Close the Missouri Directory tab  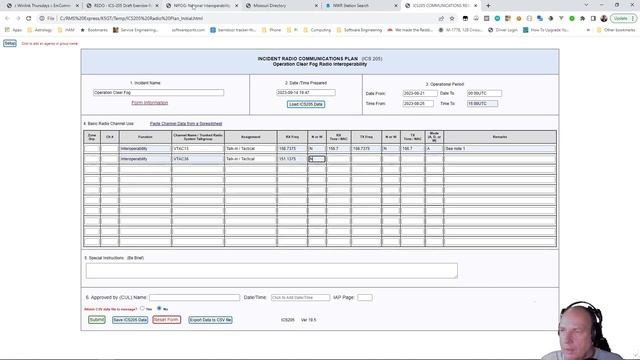(316, 6)
